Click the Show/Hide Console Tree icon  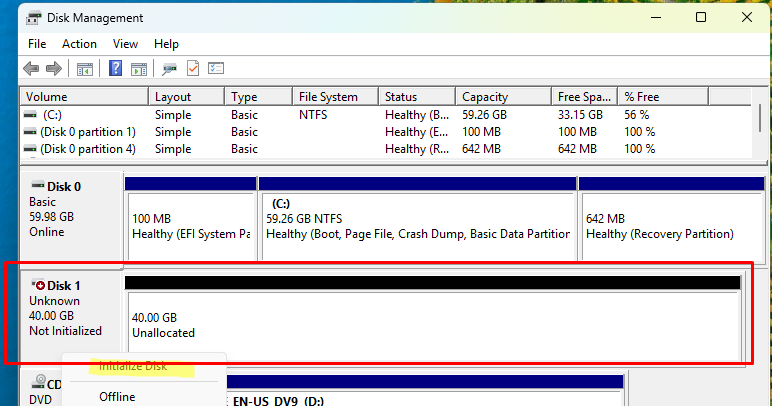click(x=86, y=69)
